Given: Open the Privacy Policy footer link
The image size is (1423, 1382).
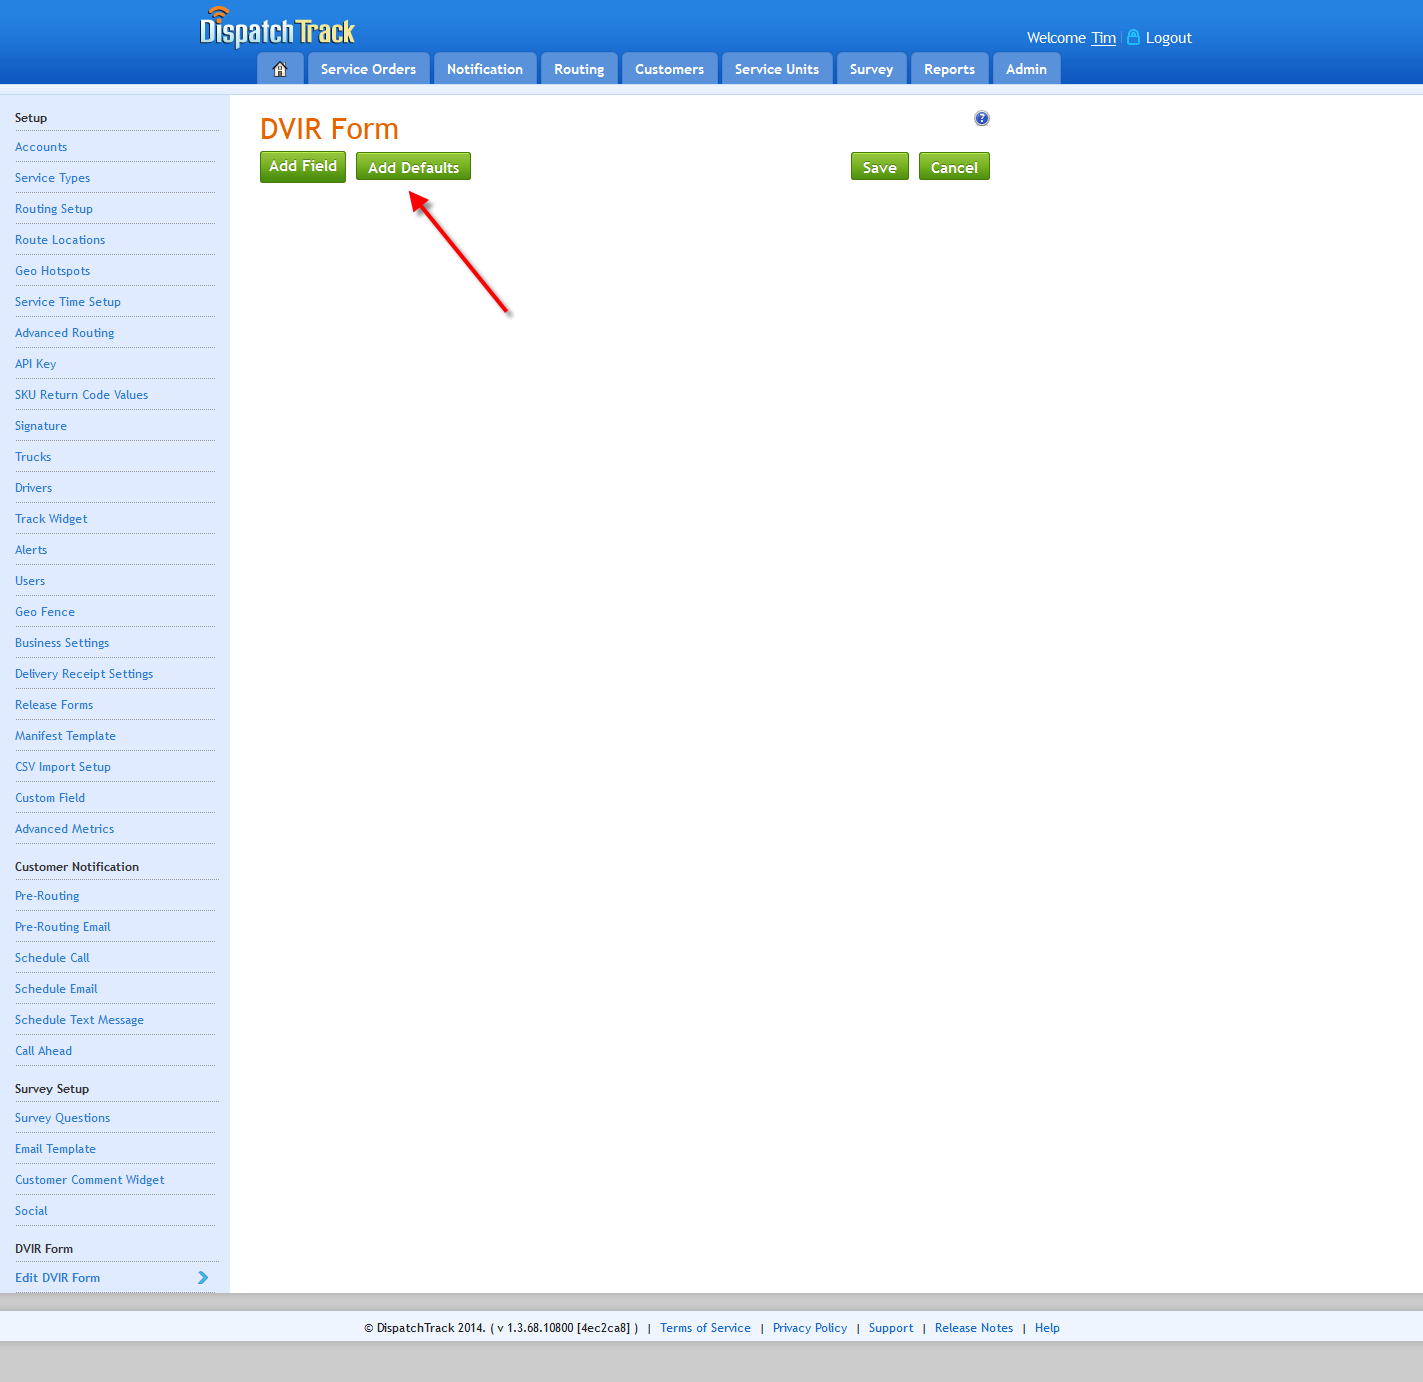Looking at the screenshot, I should click(809, 1328).
